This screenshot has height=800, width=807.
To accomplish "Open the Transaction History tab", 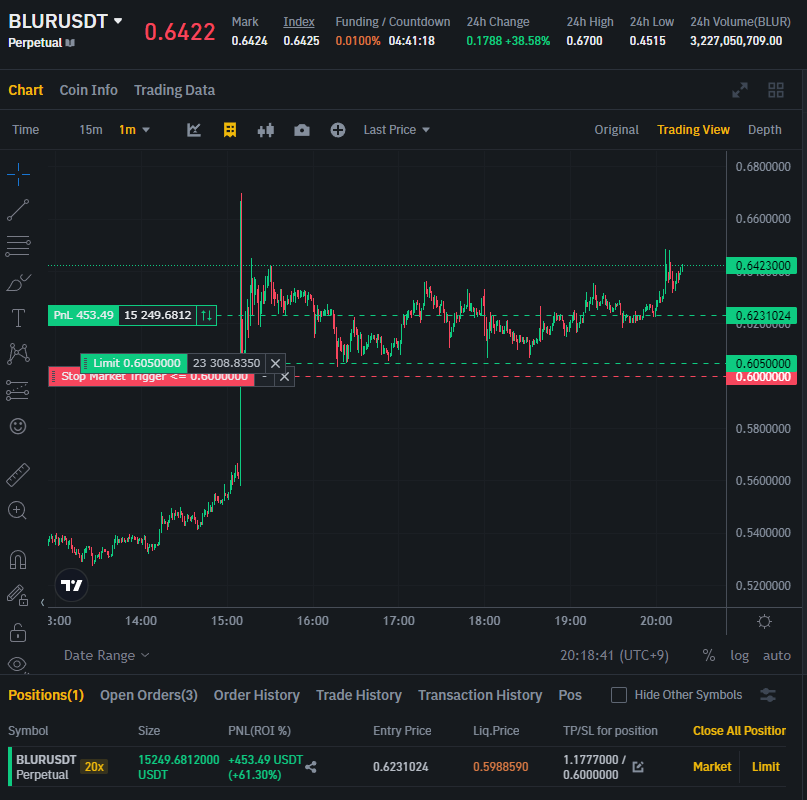I will [x=480, y=695].
